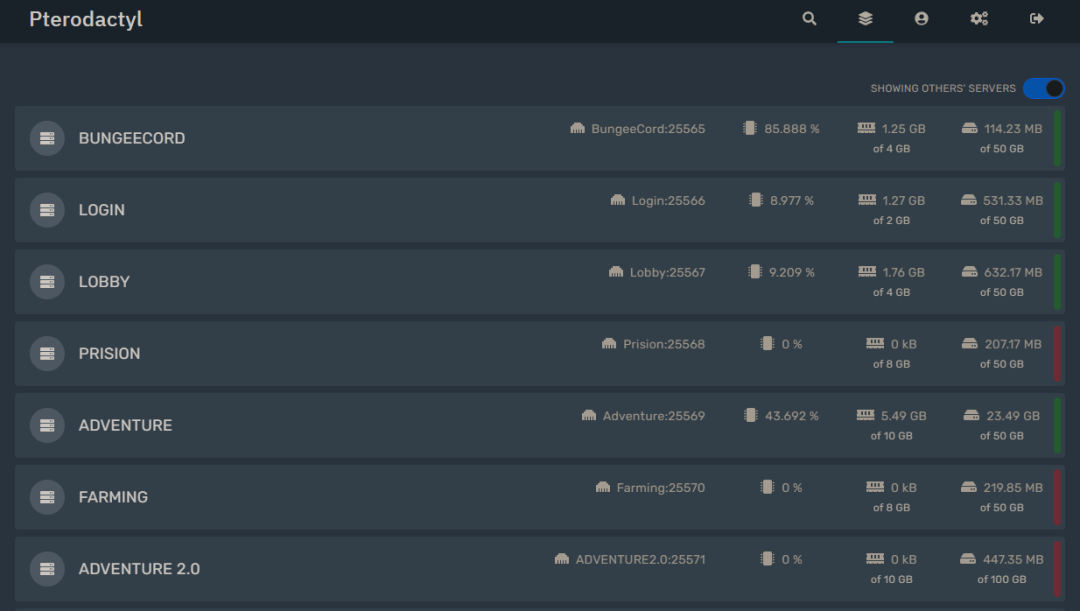
Task: Open the LOGIN server
Action: click(102, 210)
